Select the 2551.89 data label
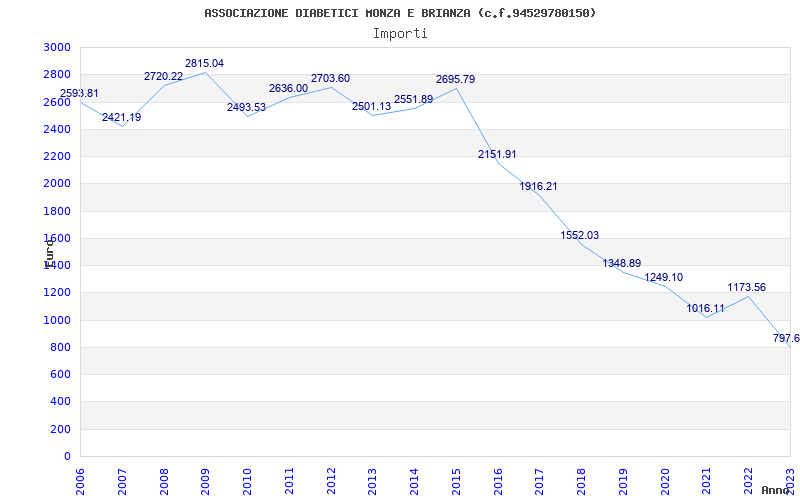 pos(413,99)
